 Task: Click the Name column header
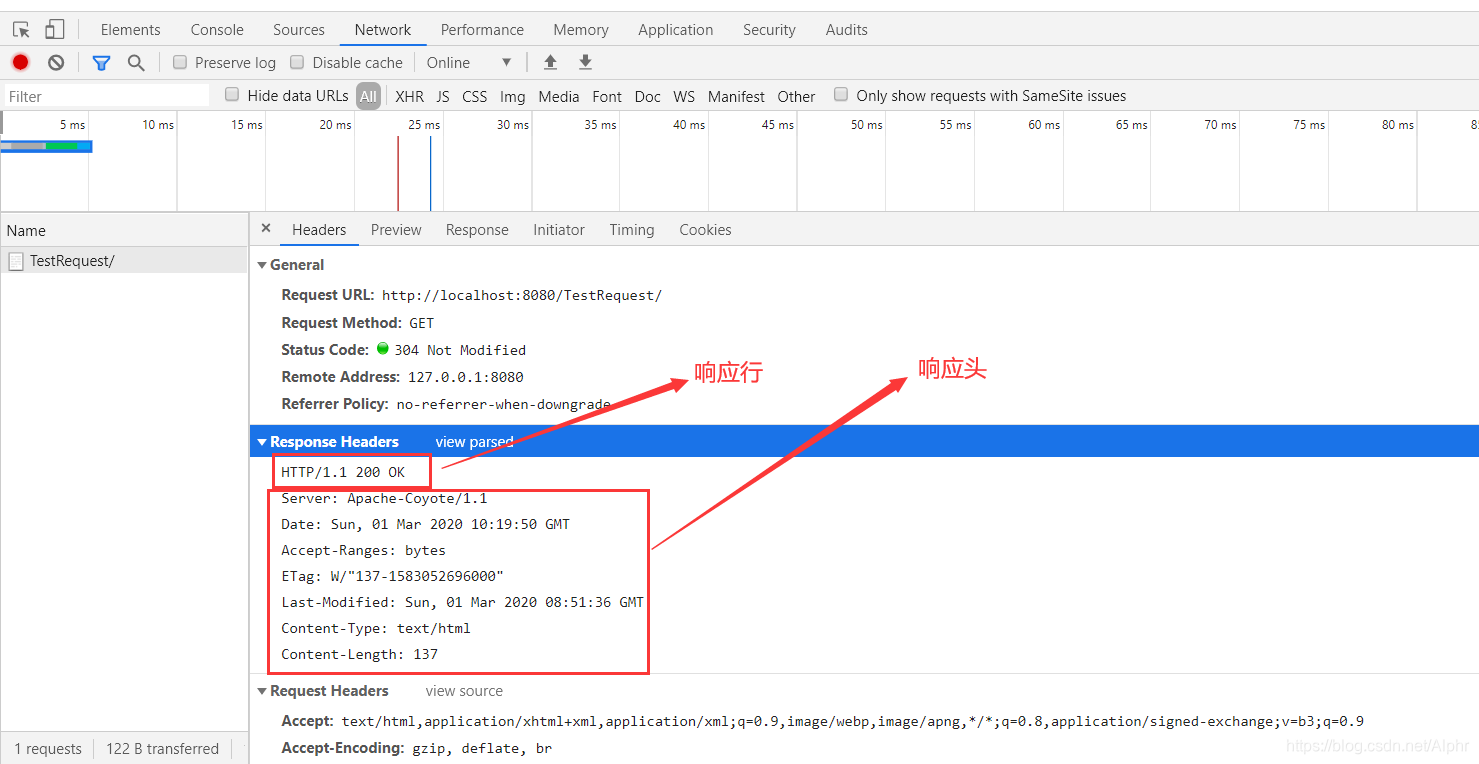[x=124, y=230]
